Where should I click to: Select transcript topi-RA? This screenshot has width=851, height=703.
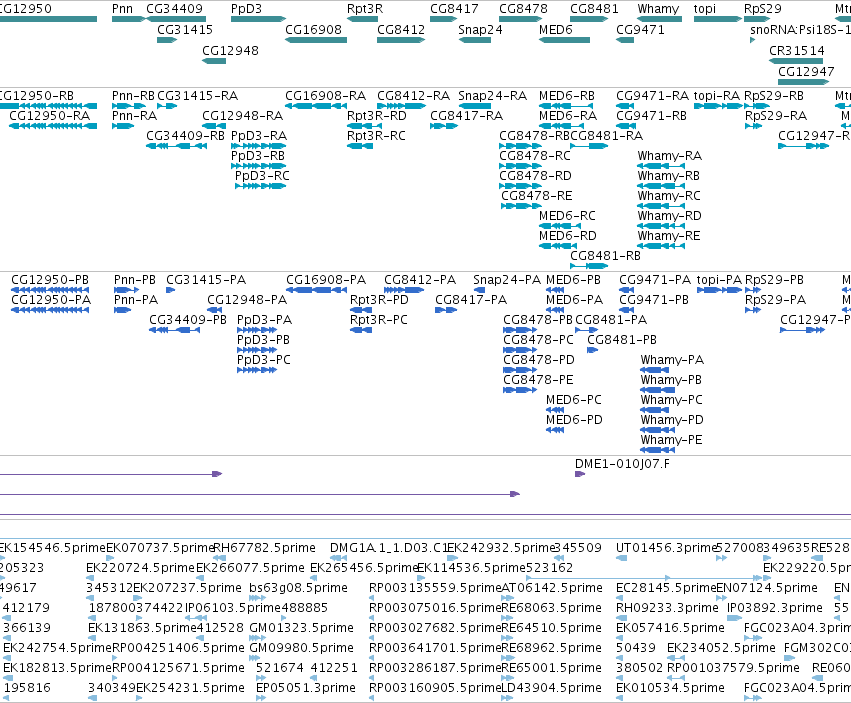tap(716, 96)
